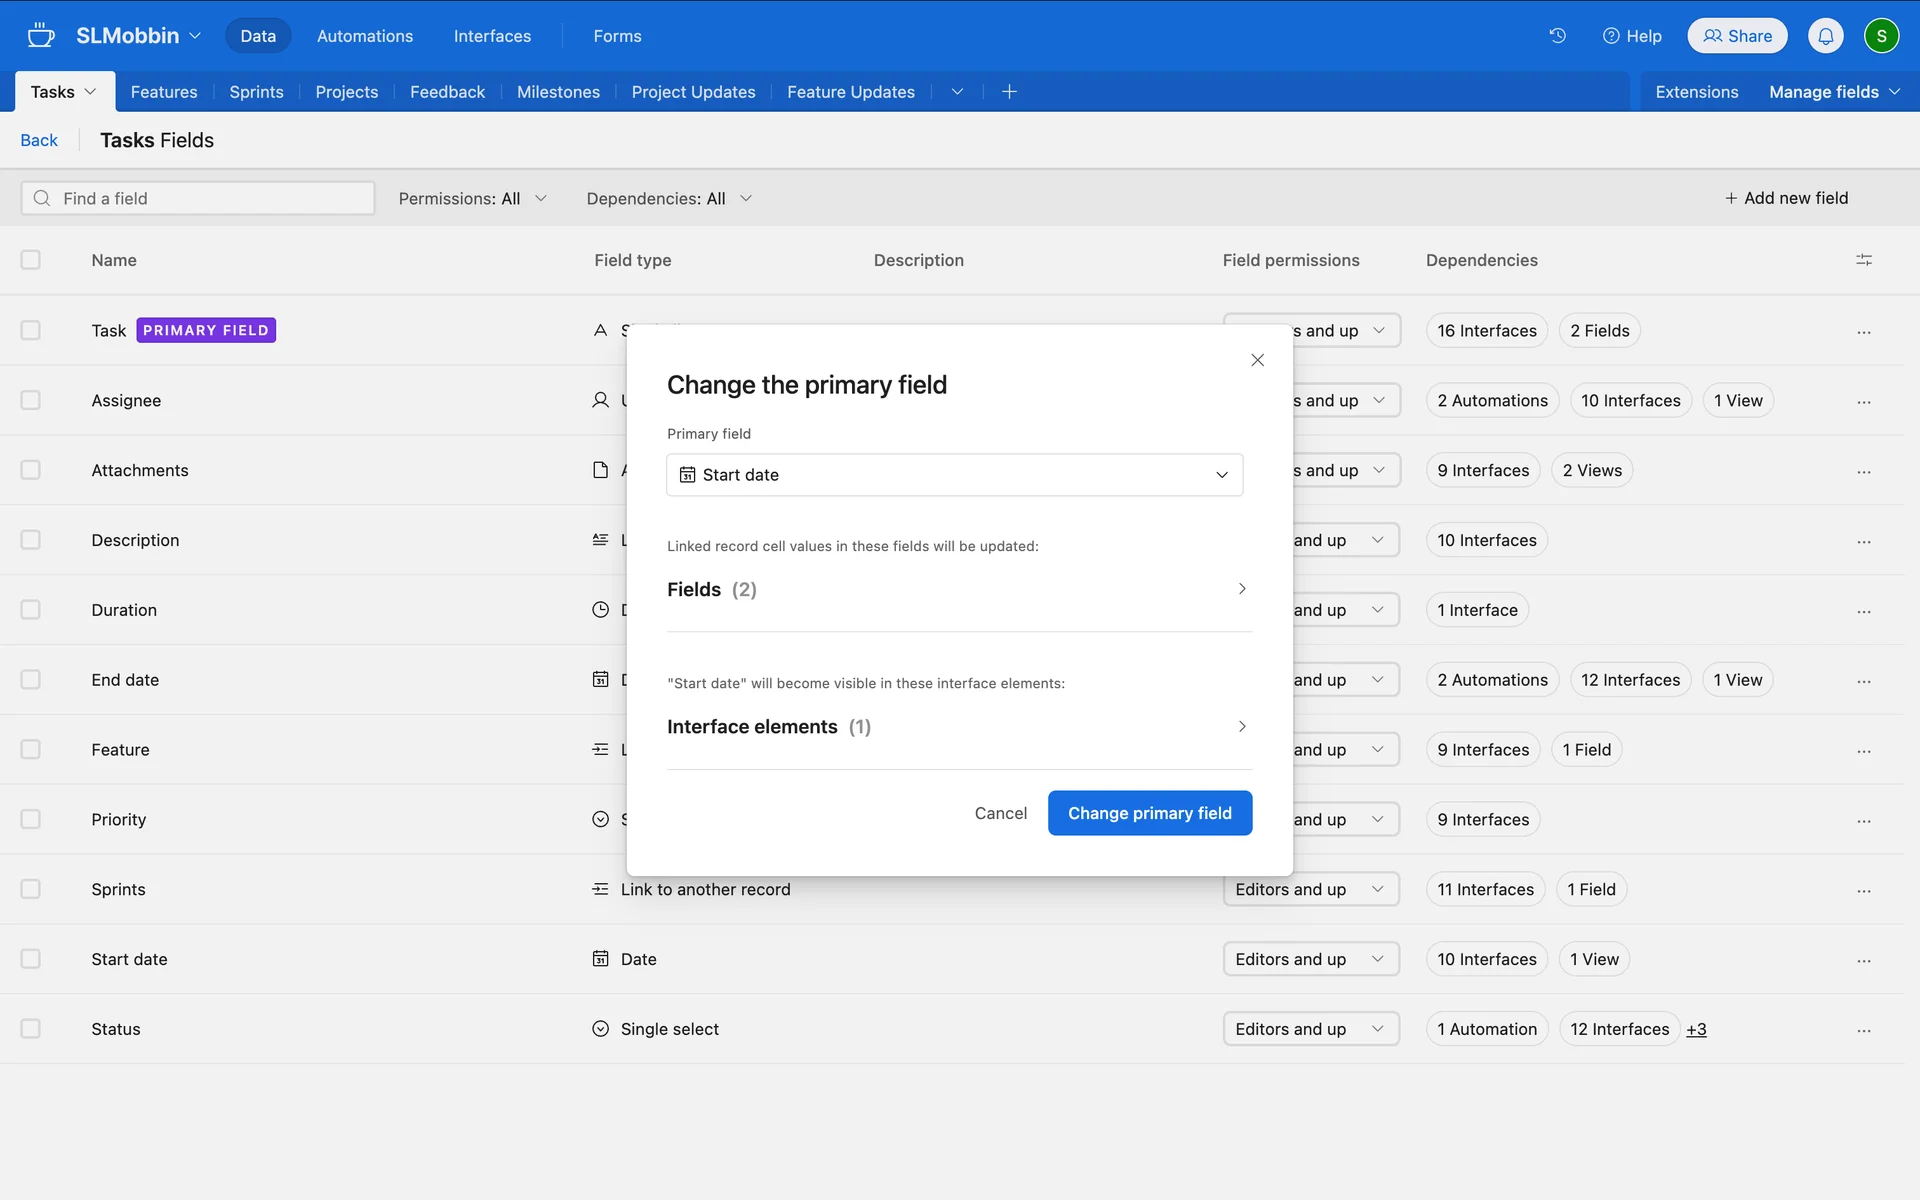
Task: Open more options for Task row
Action: [1863, 331]
